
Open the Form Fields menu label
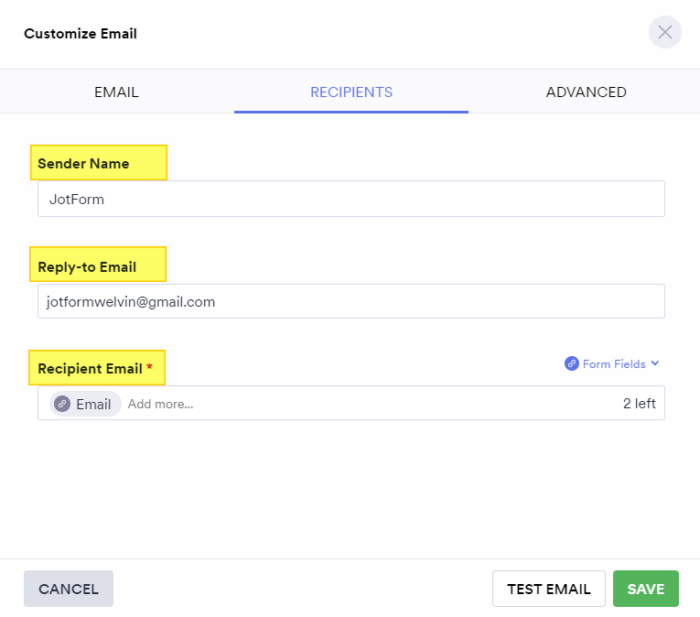[x=614, y=364]
